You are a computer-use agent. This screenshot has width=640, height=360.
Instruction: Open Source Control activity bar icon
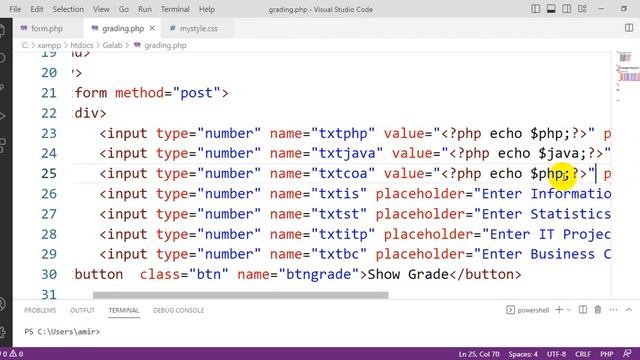click(x=2, y=87)
